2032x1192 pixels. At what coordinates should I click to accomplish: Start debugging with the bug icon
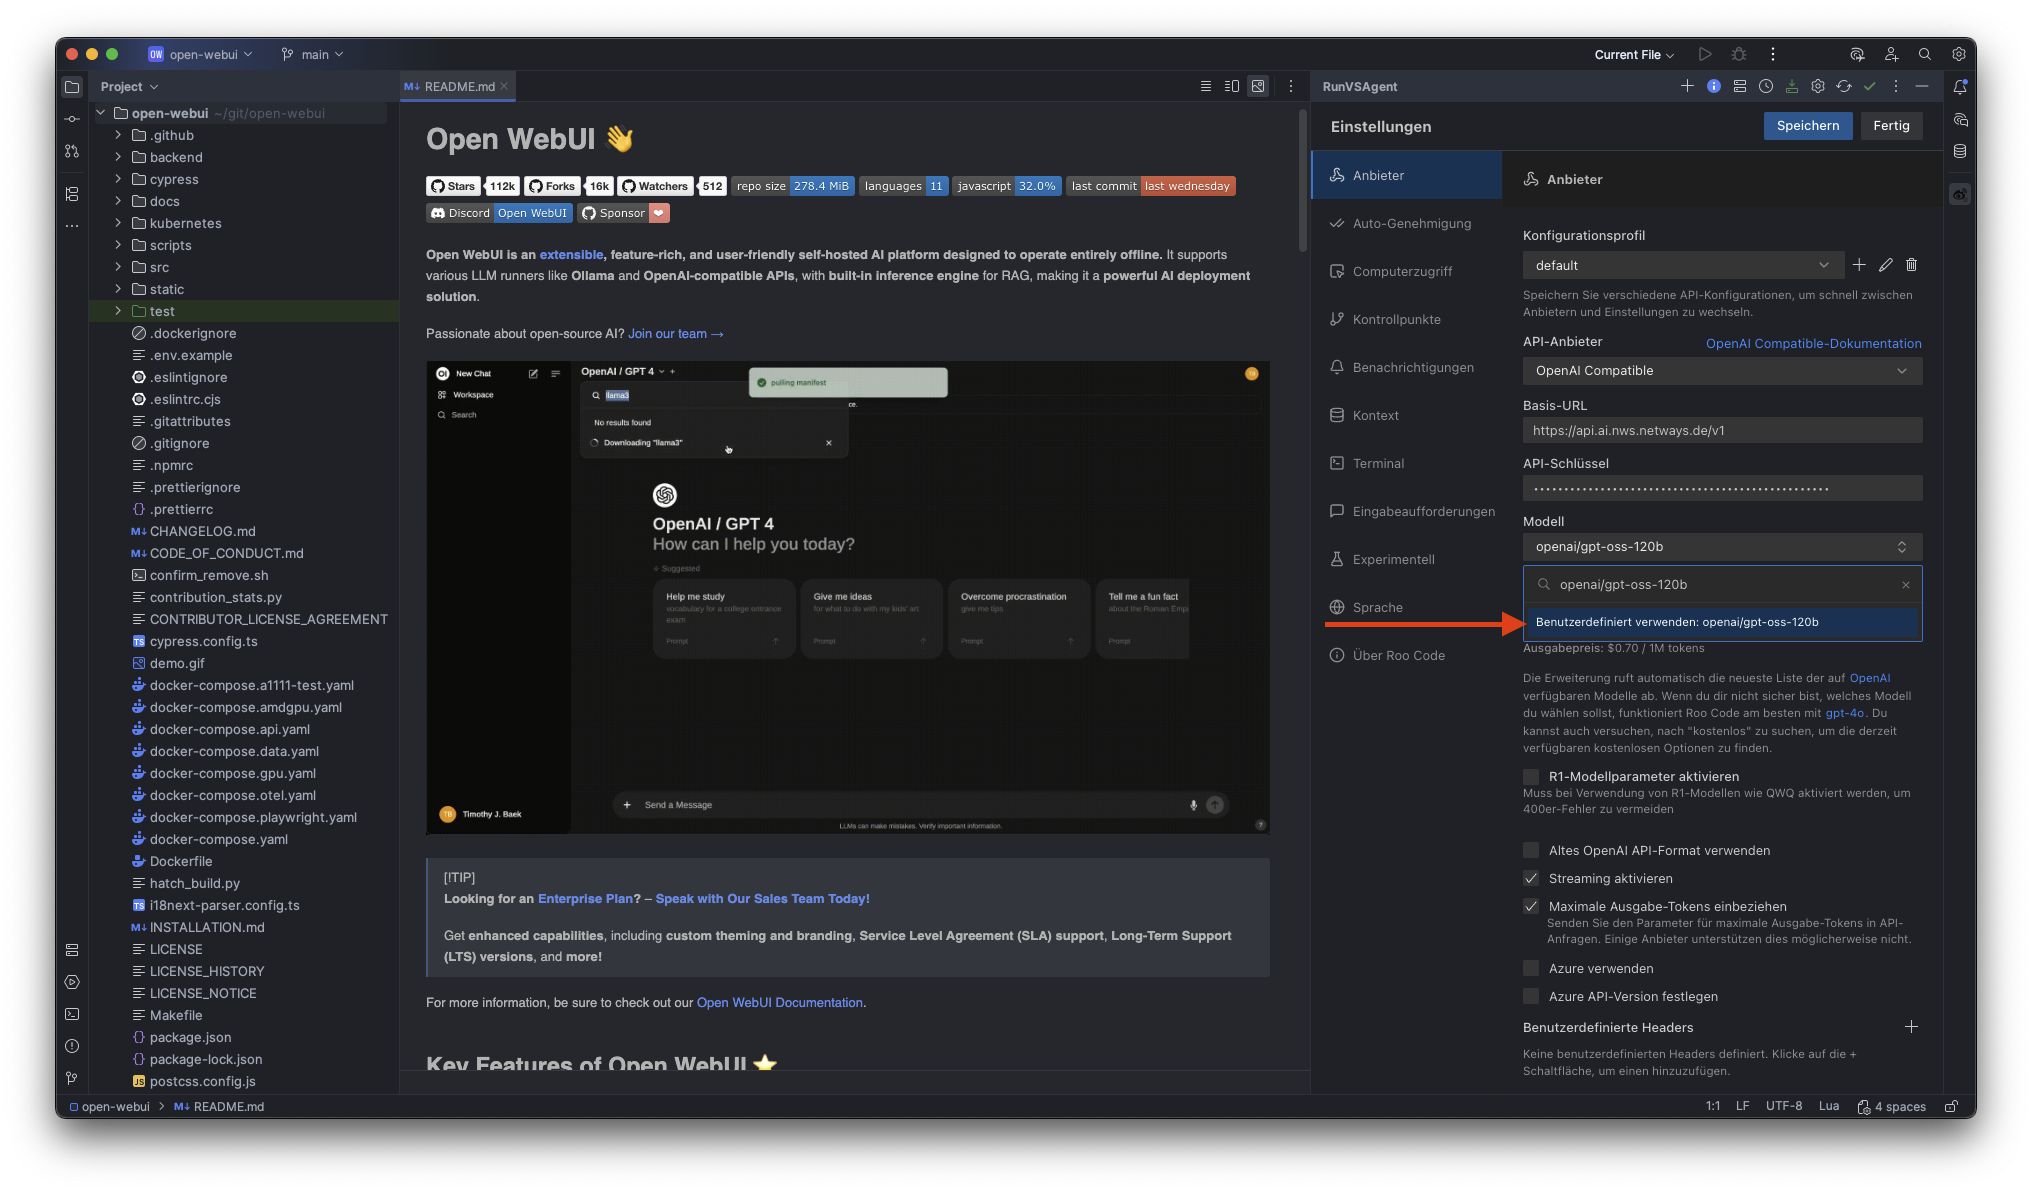[1739, 54]
